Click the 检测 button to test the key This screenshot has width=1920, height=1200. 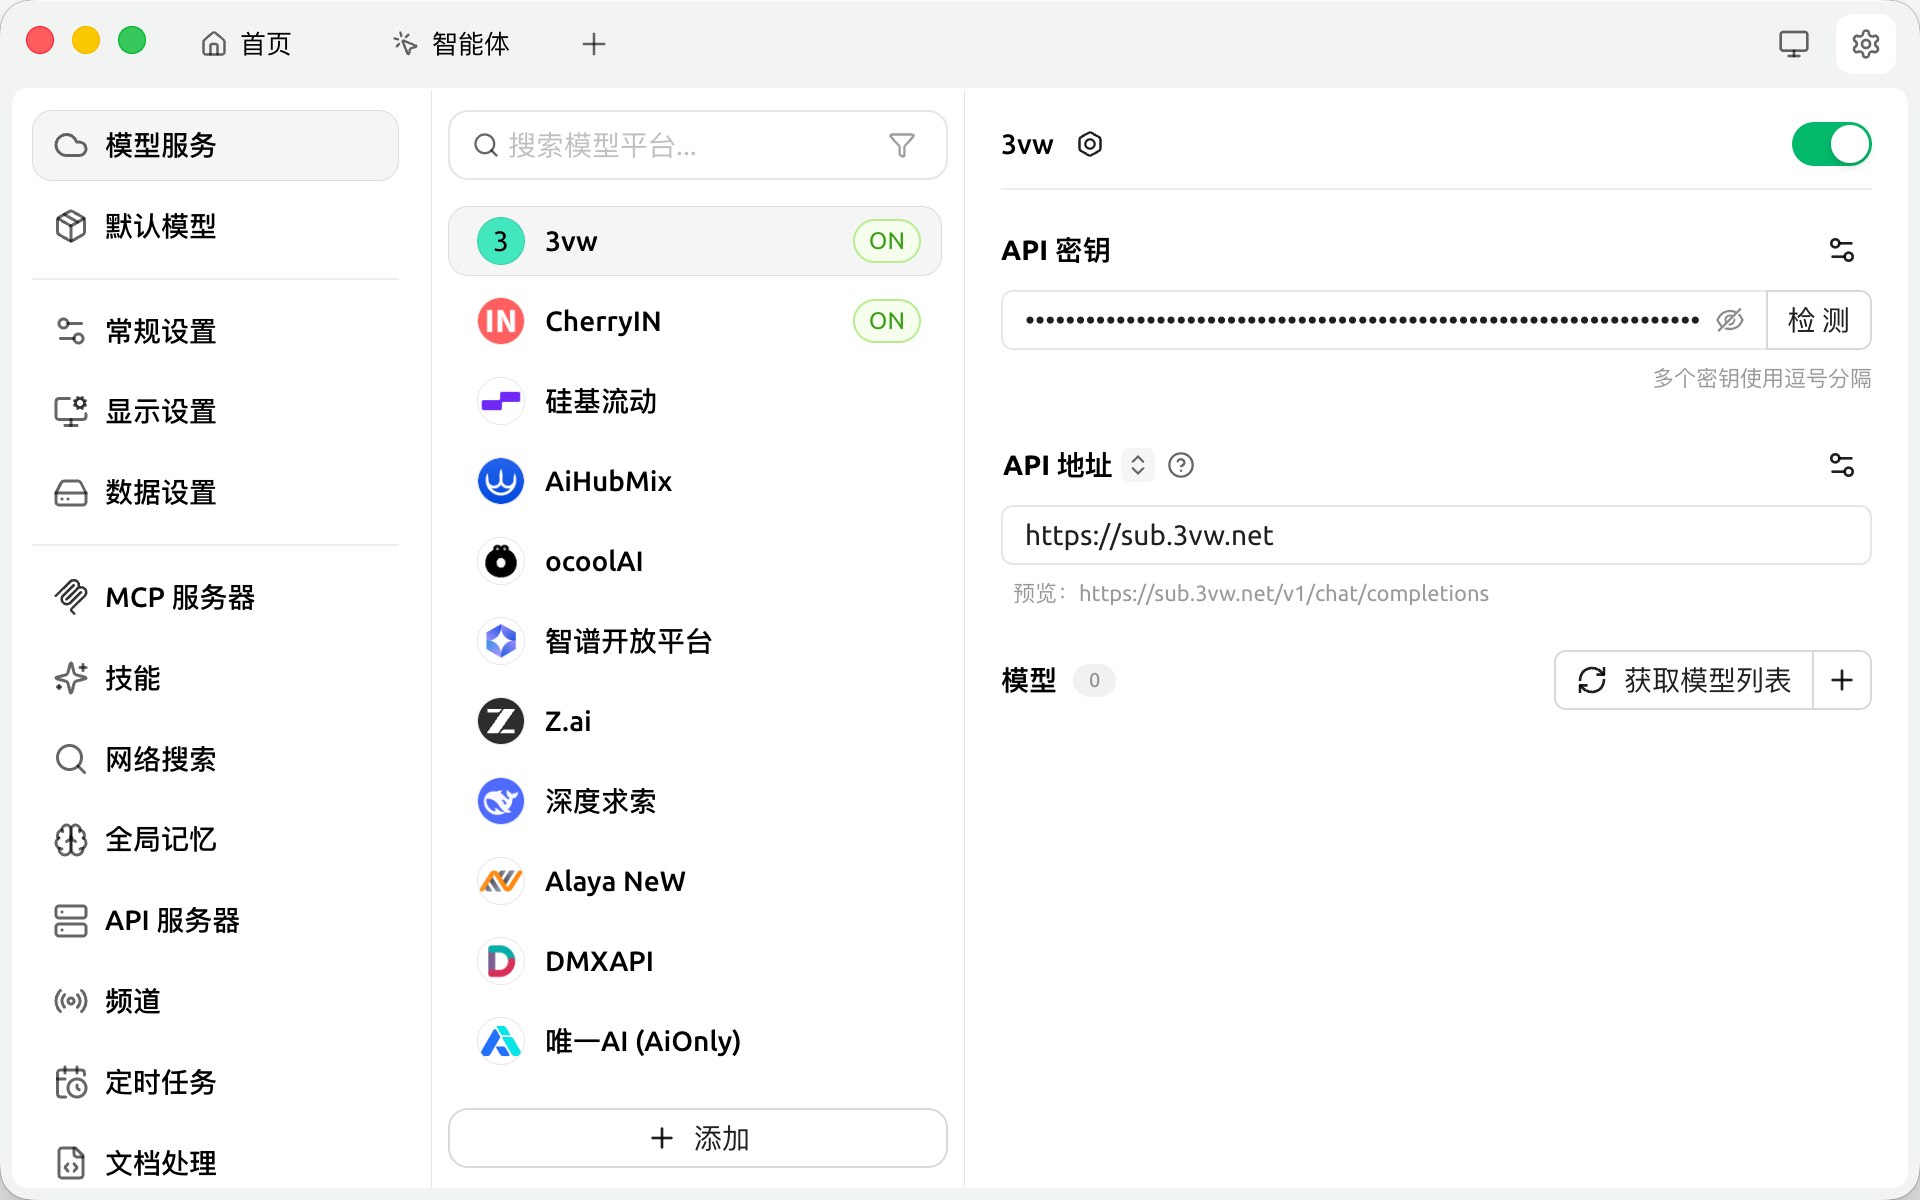point(1818,320)
